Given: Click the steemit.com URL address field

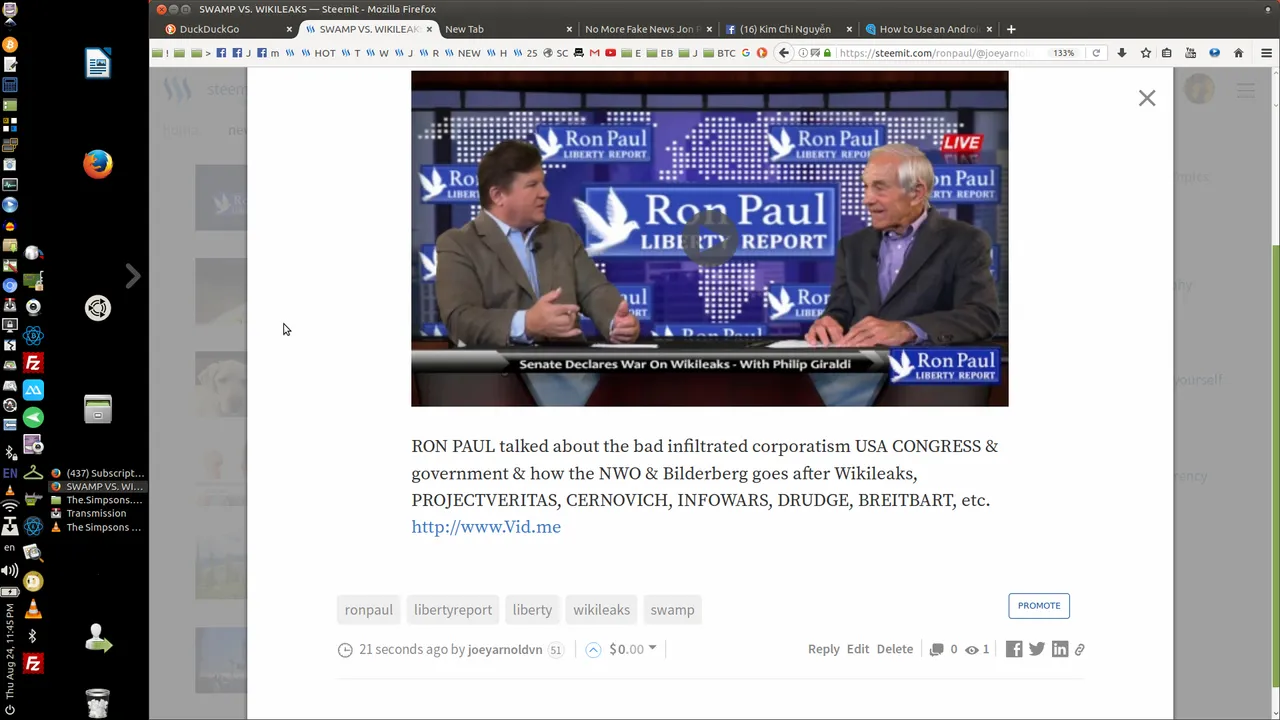Looking at the screenshot, I should (x=934, y=53).
